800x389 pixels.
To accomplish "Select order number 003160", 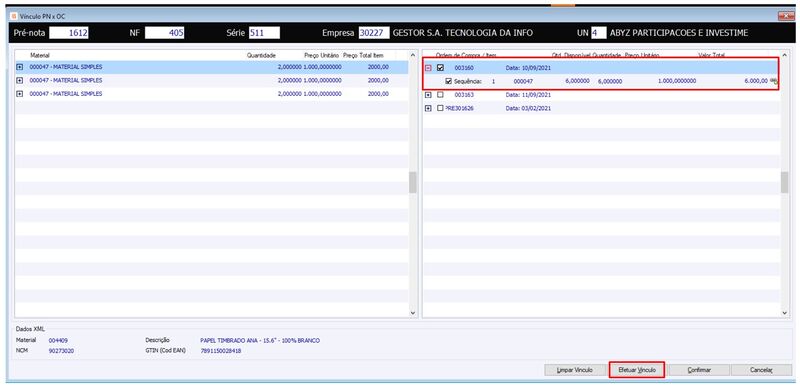I will 464,67.
